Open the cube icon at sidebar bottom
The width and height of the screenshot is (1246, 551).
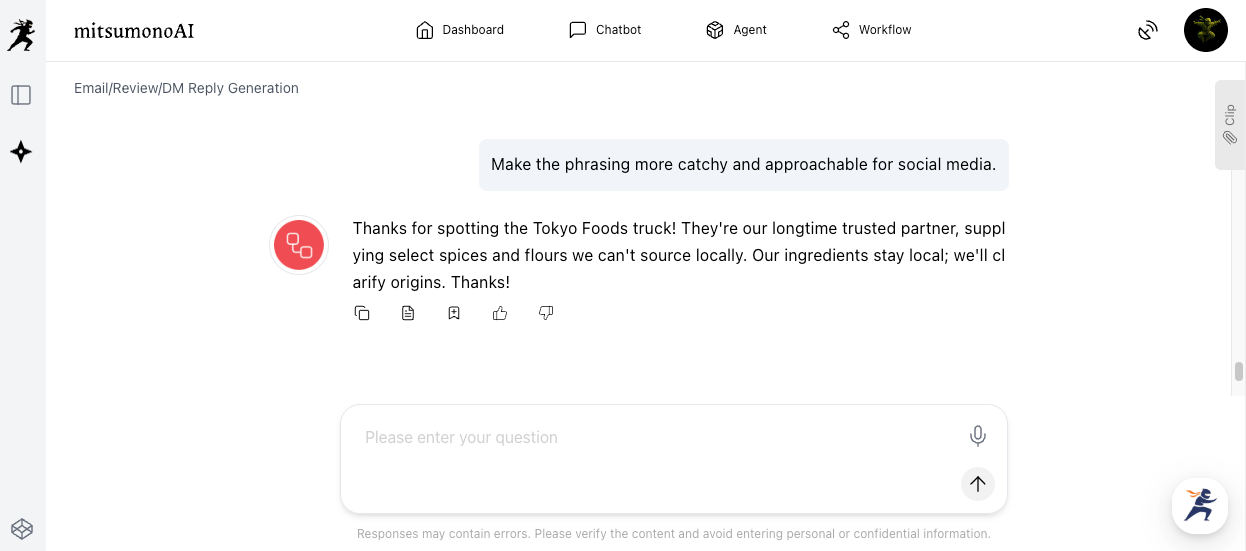click(x=21, y=528)
